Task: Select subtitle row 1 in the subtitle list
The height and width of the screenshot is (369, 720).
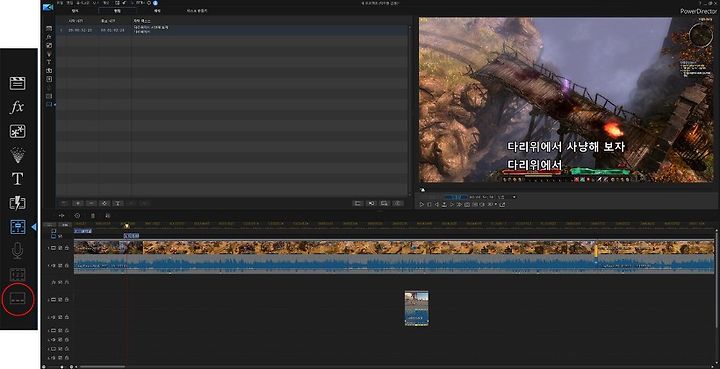Action: pyautogui.click(x=232, y=31)
